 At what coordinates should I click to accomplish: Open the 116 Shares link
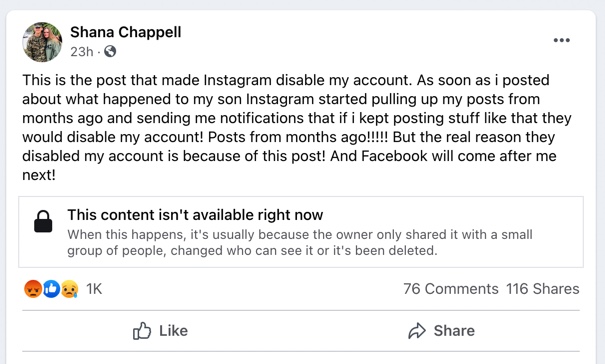542,289
